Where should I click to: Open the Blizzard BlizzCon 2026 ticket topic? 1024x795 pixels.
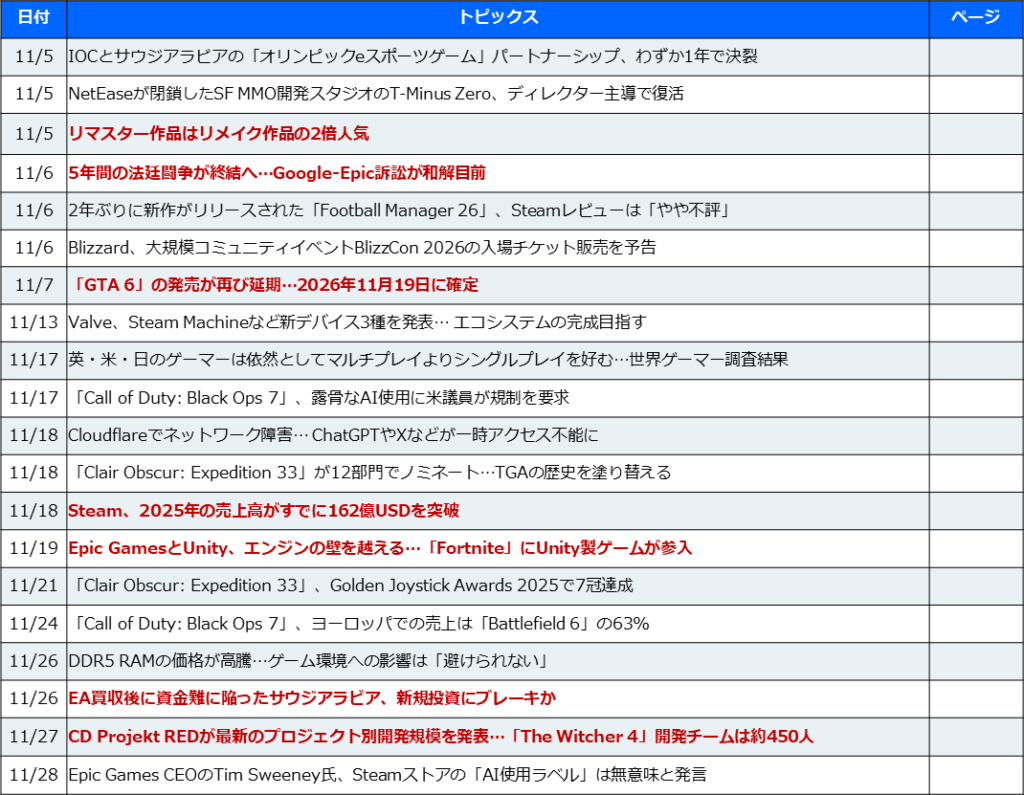coord(362,247)
